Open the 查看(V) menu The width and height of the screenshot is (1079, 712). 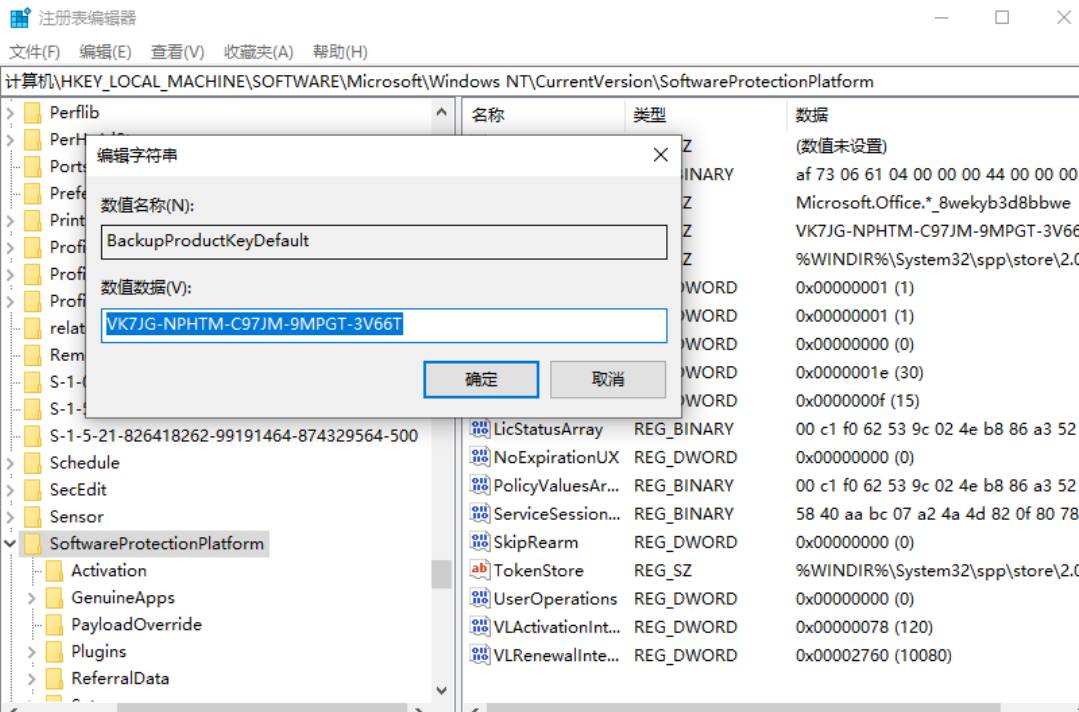click(x=178, y=52)
